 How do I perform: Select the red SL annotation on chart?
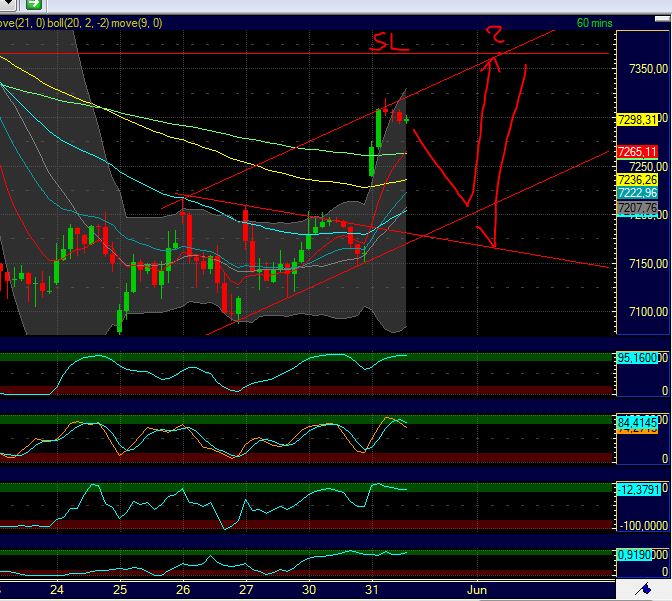[x=384, y=42]
